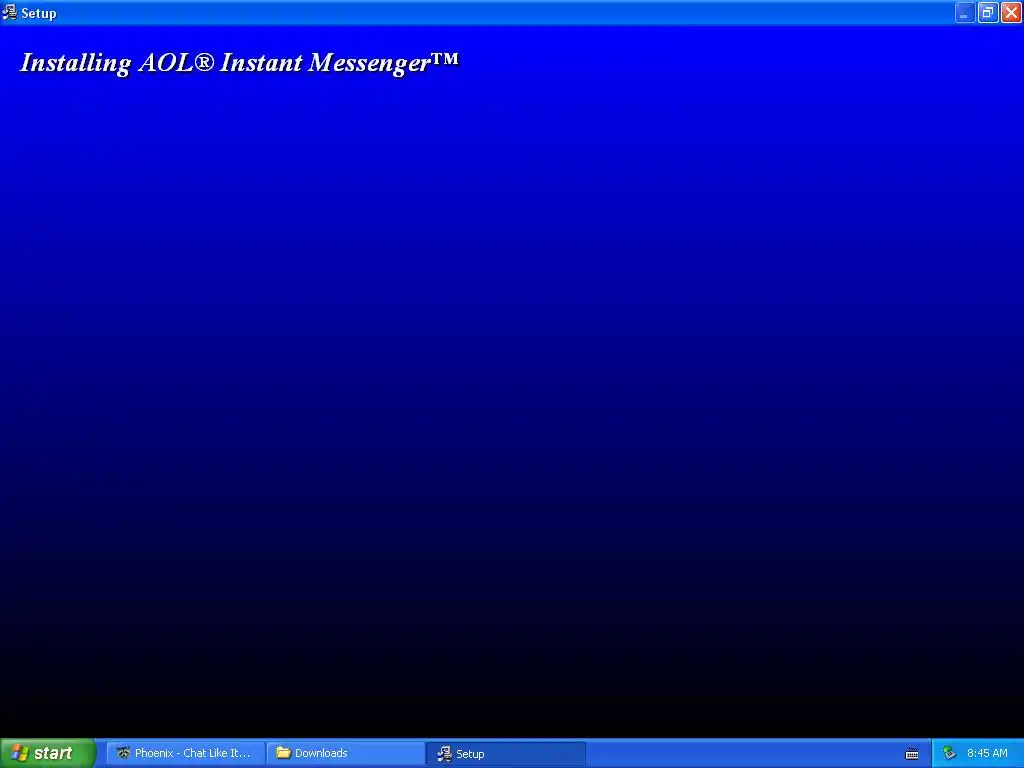This screenshot has height=768, width=1024.
Task: Click the network tray icon beside clock
Action: 949,753
